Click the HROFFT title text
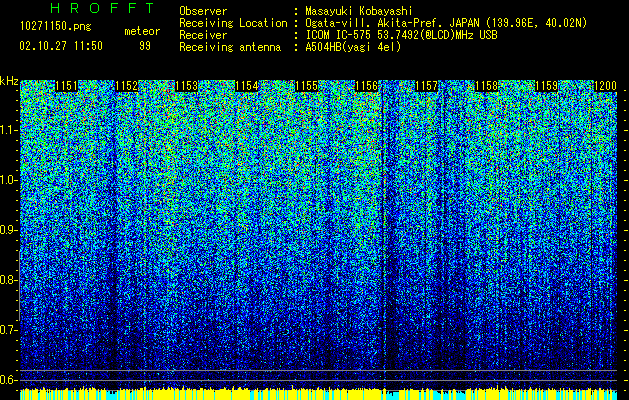629x400 pixels. pyautogui.click(x=103, y=8)
